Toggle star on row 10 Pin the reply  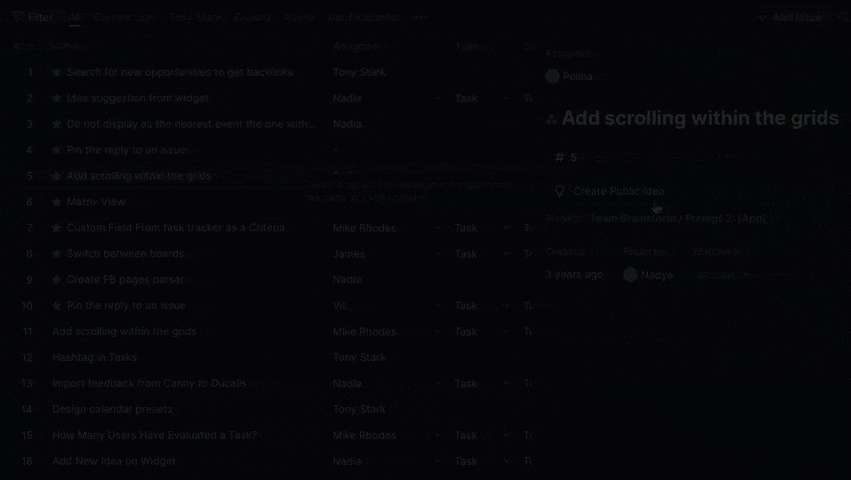point(57,306)
